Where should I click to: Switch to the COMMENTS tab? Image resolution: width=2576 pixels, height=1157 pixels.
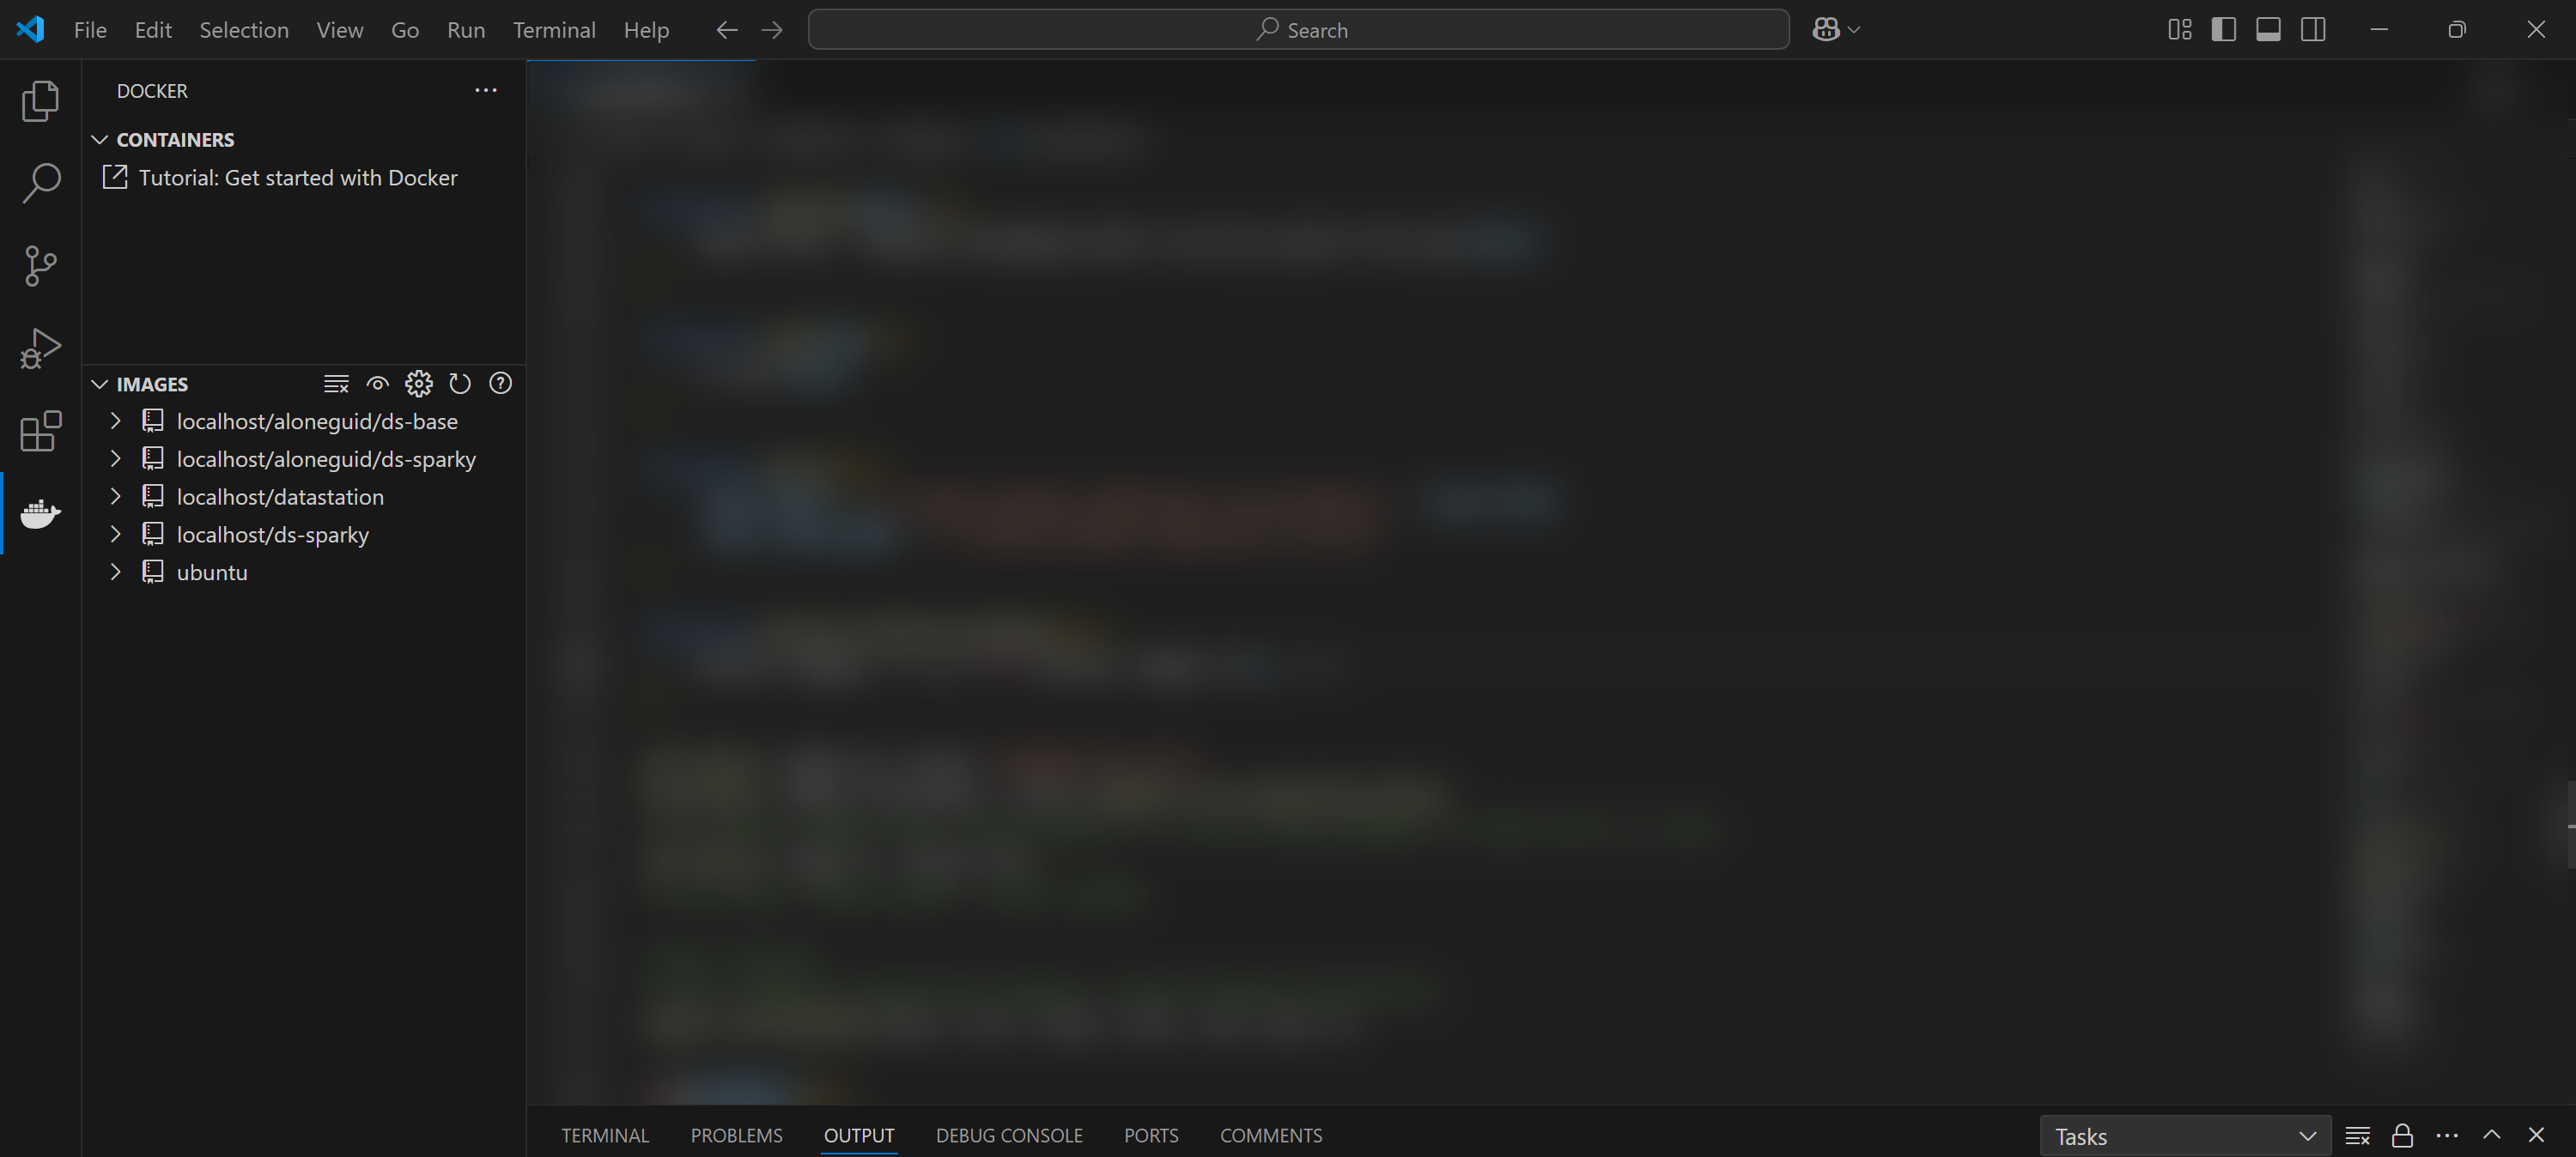(1271, 1136)
